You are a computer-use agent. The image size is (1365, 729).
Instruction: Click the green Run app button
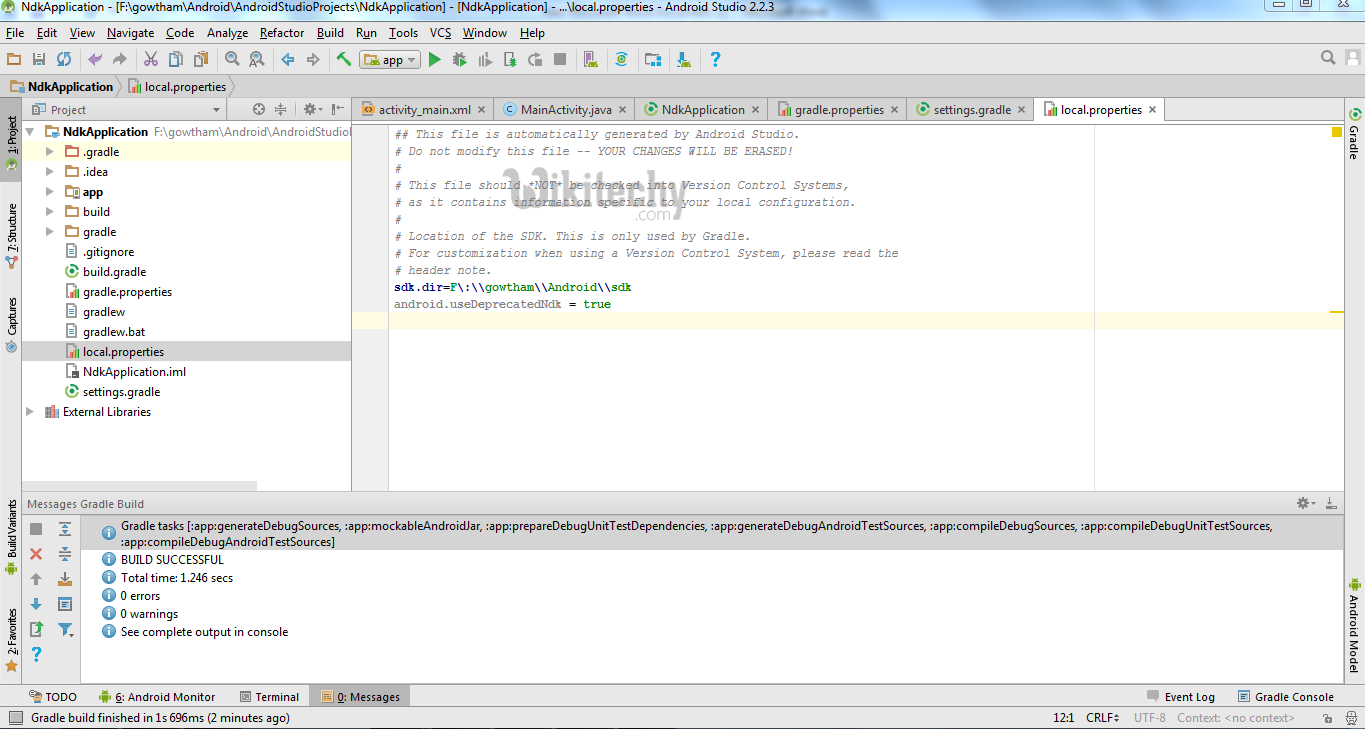(x=434, y=60)
